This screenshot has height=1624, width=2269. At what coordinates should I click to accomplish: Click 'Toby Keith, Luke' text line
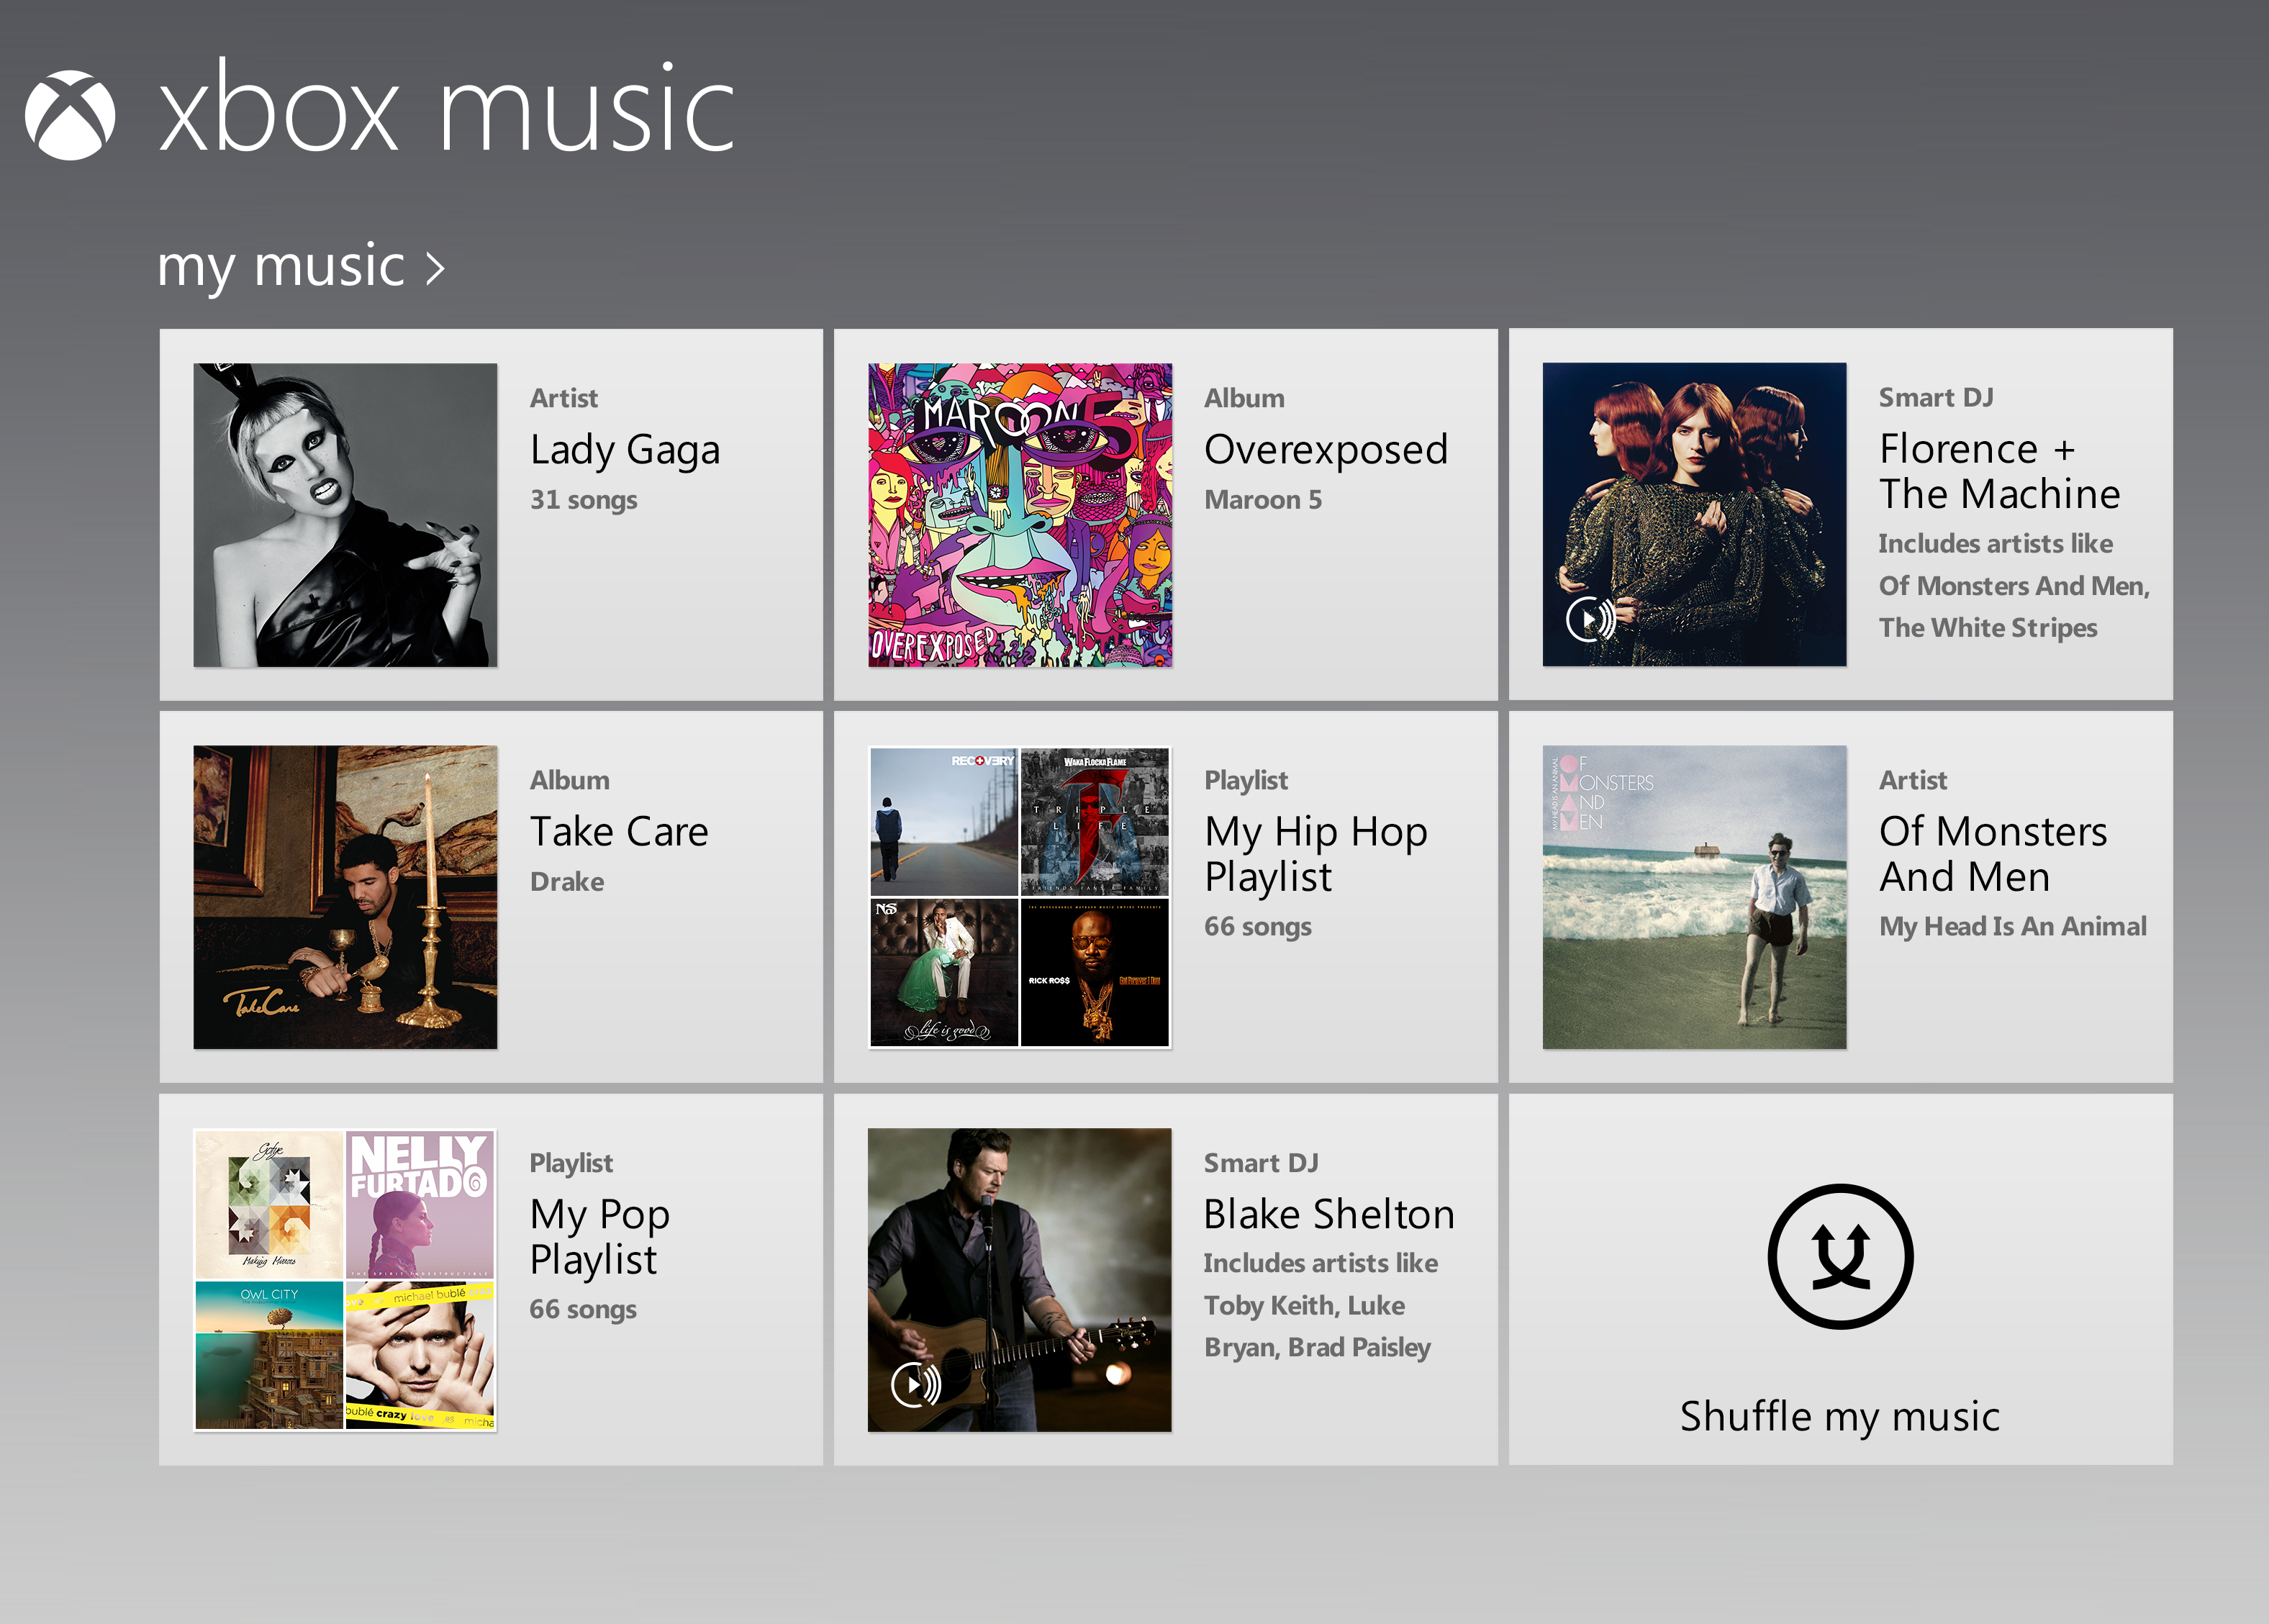coord(1304,1305)
